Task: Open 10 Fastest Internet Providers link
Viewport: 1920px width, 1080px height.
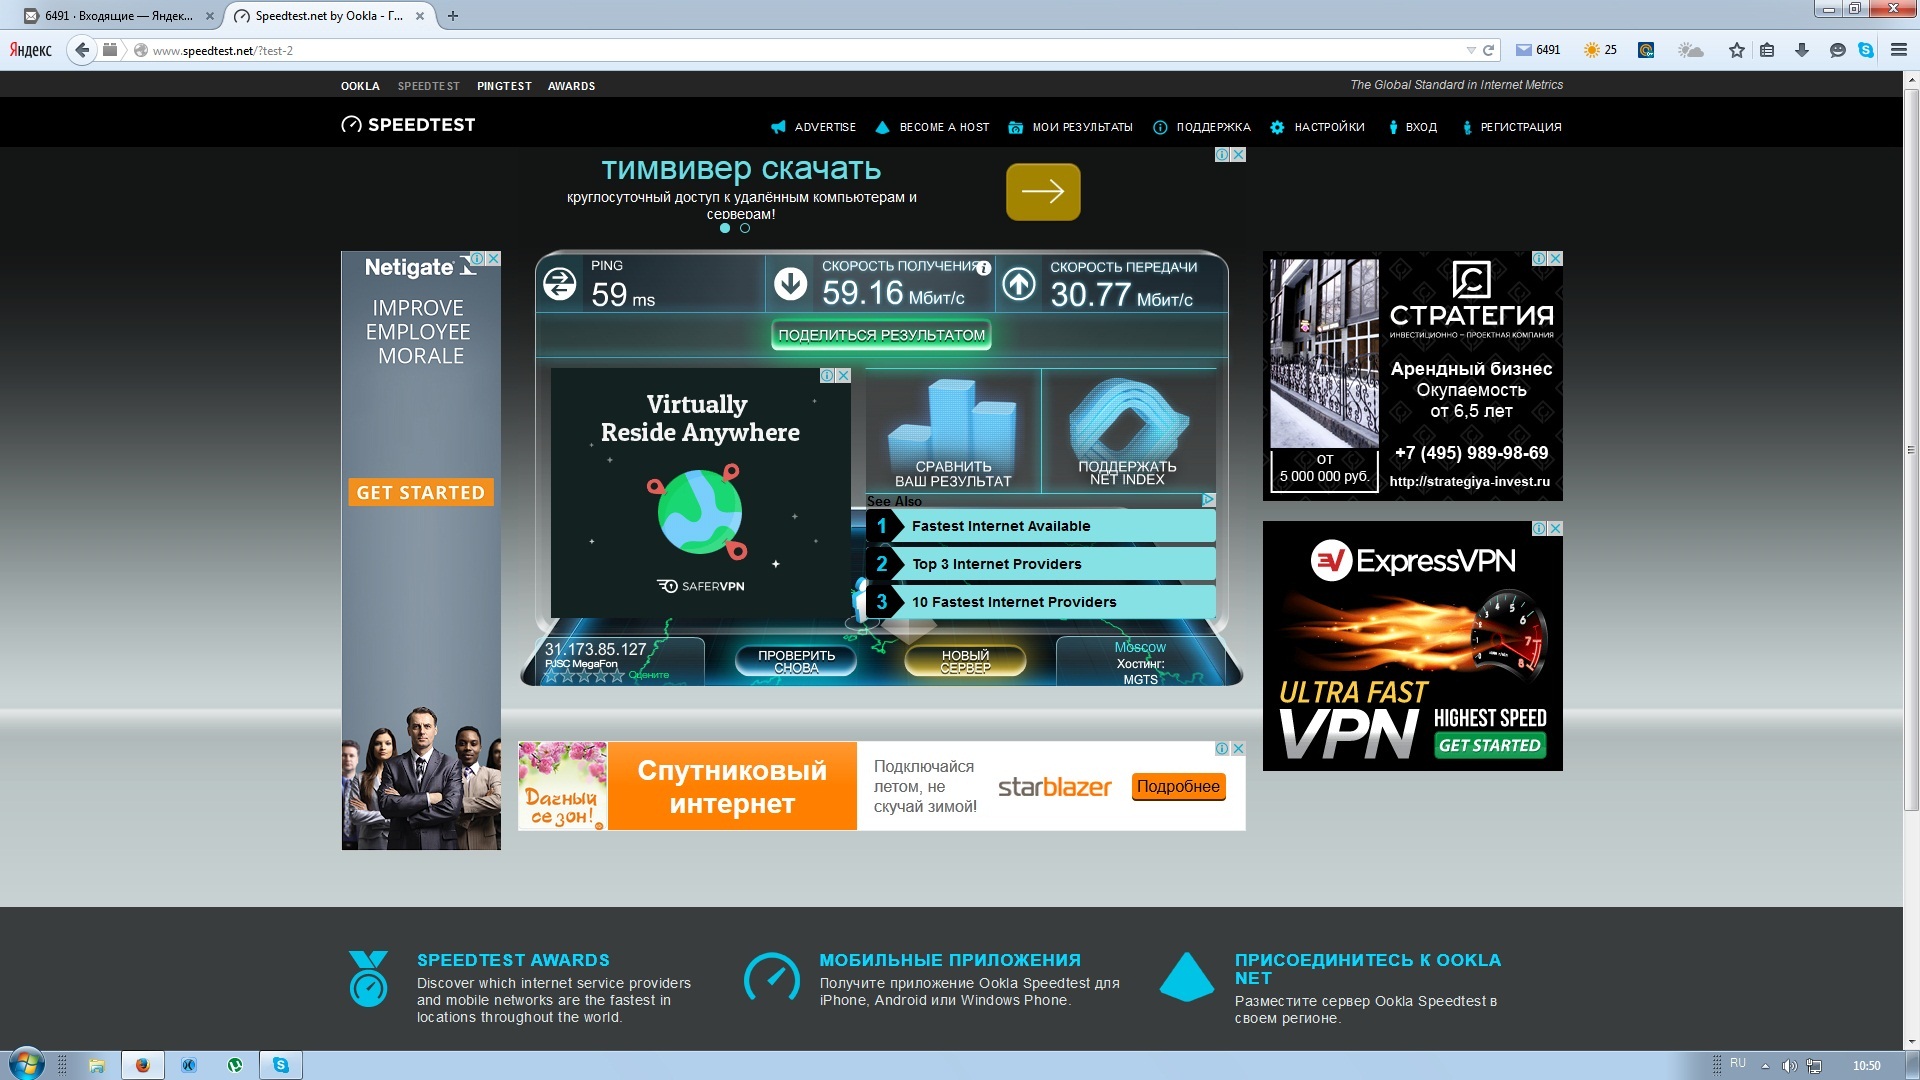Action: tap(1041, 602)
